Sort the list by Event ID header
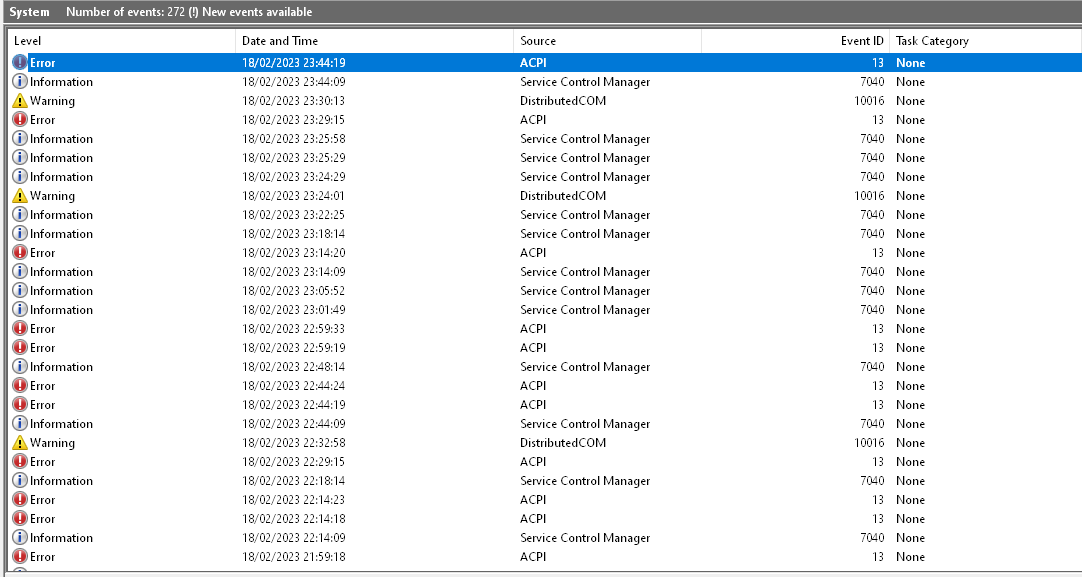The image size is (1082, 577). (796, 41)
